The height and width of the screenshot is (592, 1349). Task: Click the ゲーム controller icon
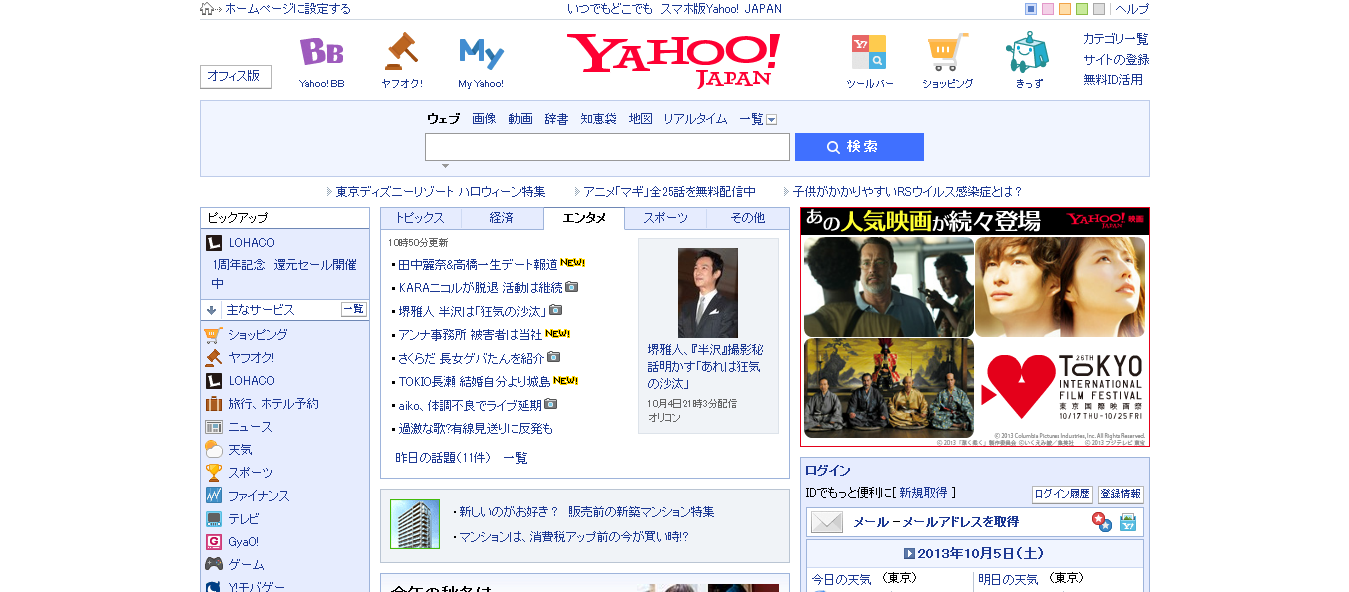tap(213, 565)
